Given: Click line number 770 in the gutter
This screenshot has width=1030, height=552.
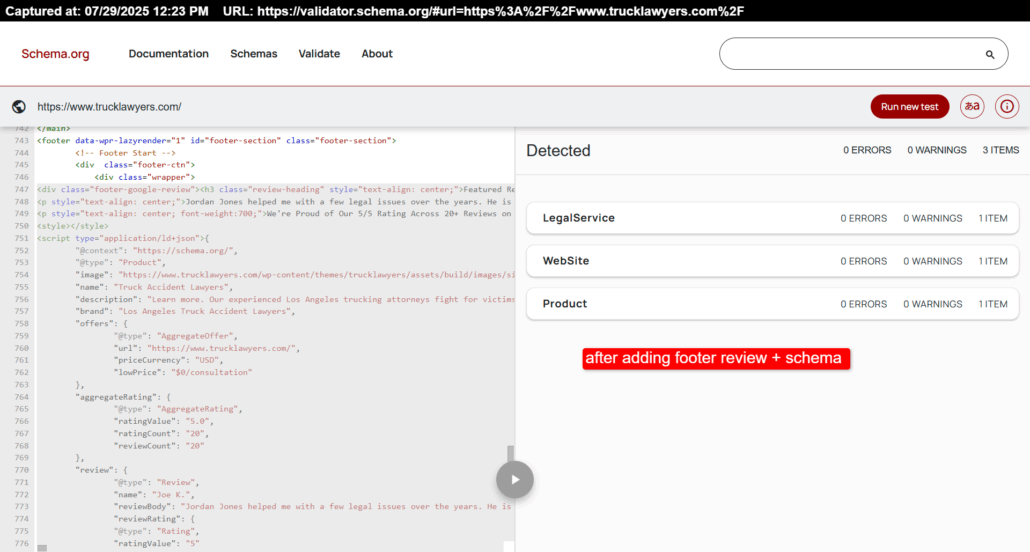Looking at the screenshot, I should [21, 471].
